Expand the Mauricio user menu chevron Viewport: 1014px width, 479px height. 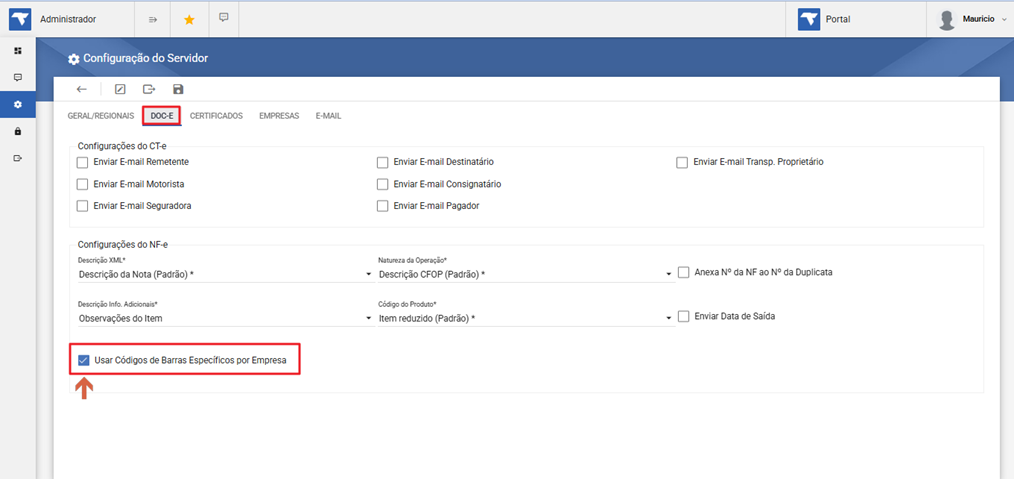click(1004, 20)
